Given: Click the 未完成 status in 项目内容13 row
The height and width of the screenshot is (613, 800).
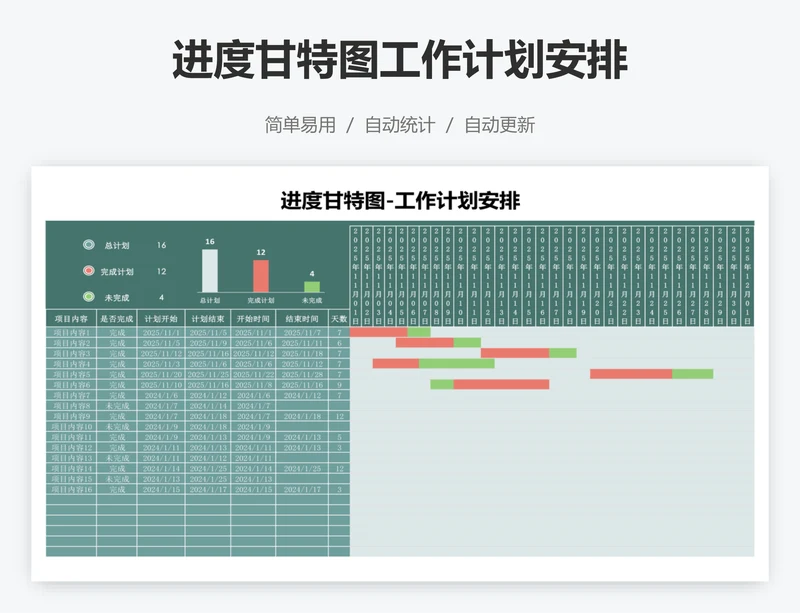Looking at the screenshot, I should (117, 458).
